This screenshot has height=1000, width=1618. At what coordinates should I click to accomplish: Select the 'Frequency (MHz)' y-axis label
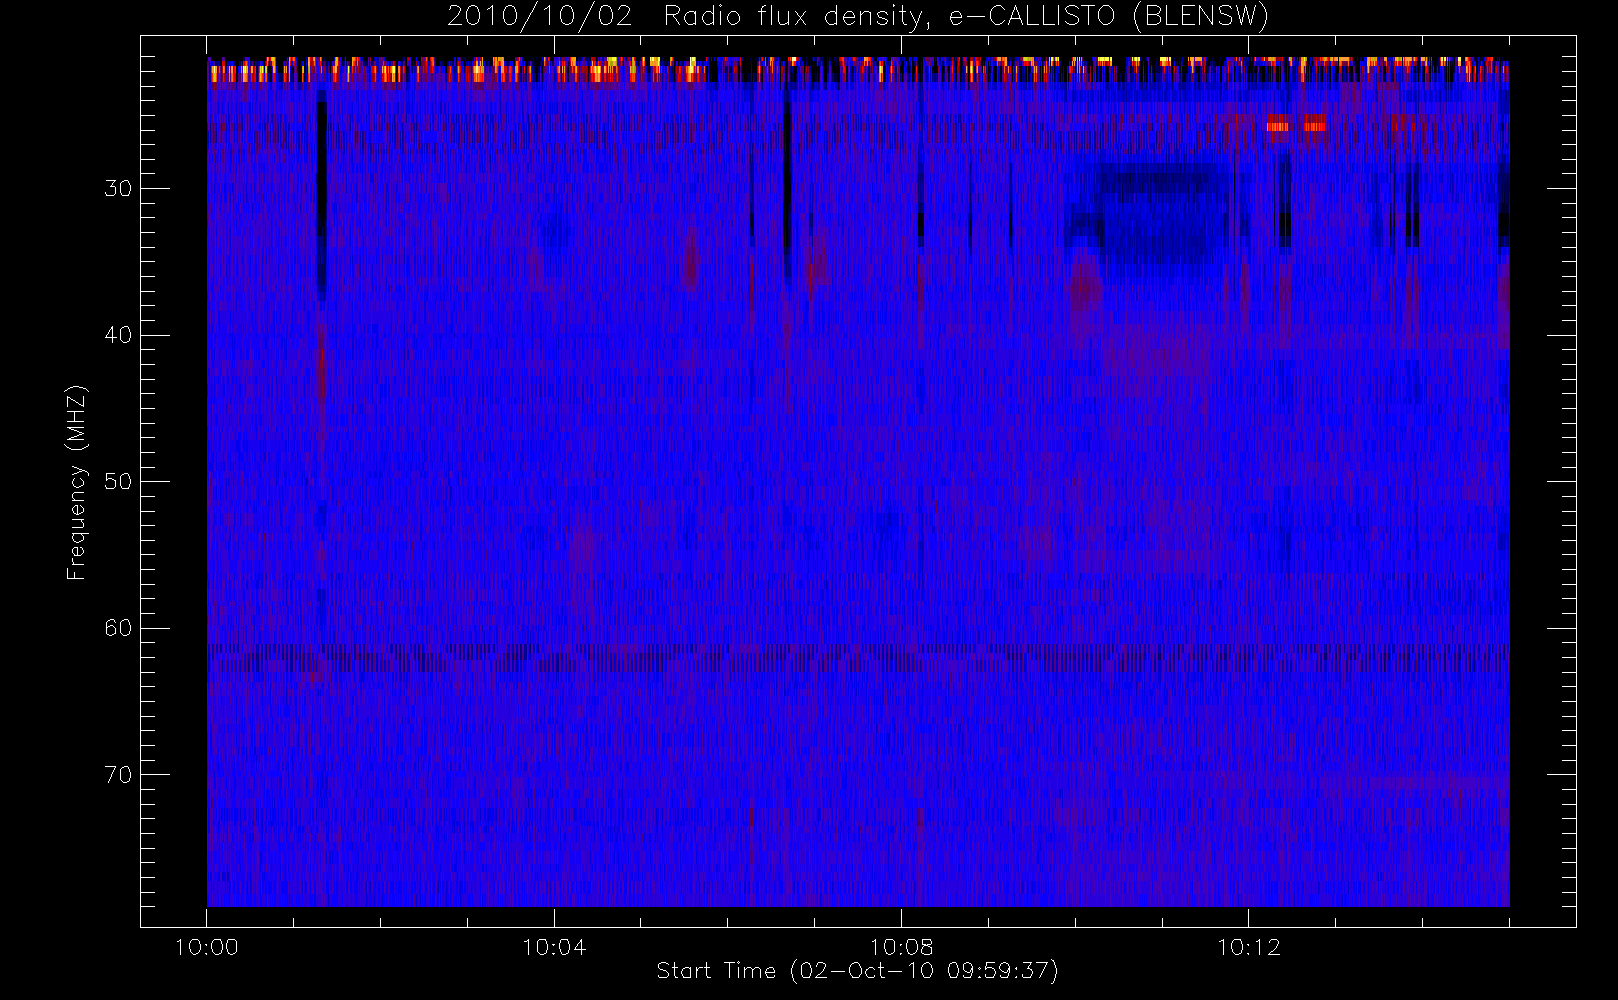coord(77,482)
